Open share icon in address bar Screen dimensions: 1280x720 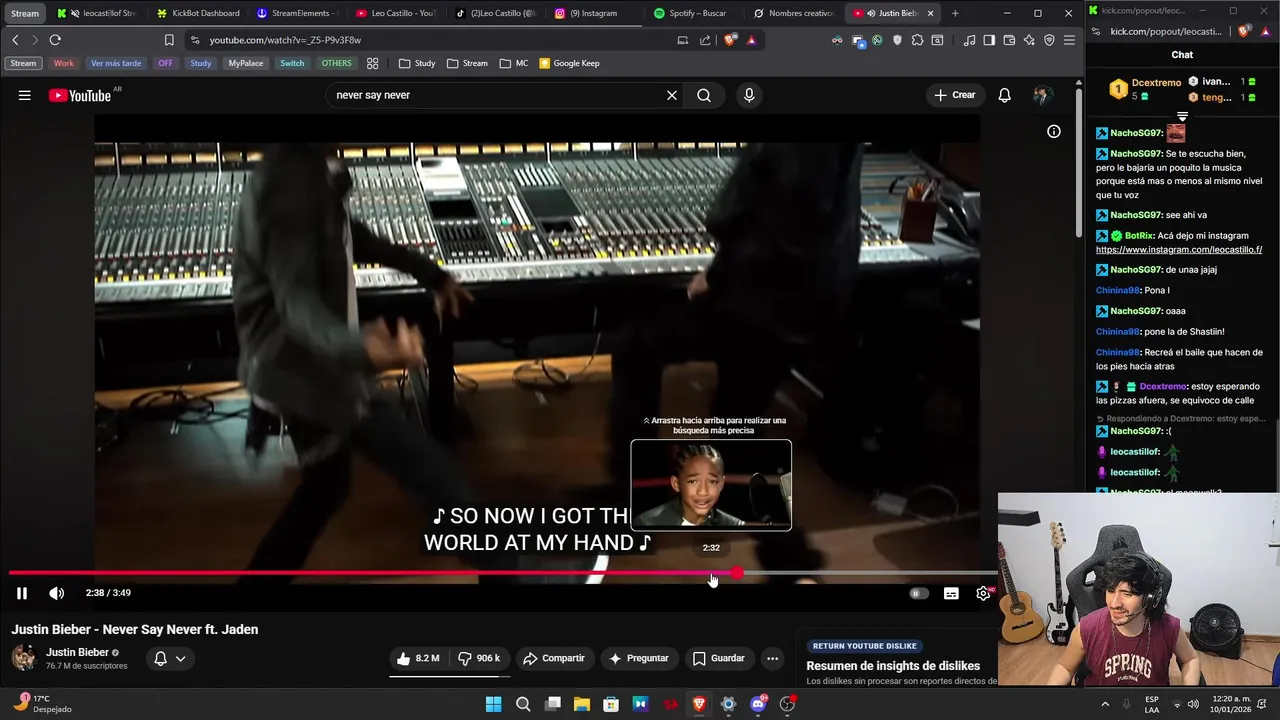tap(705, 40)
